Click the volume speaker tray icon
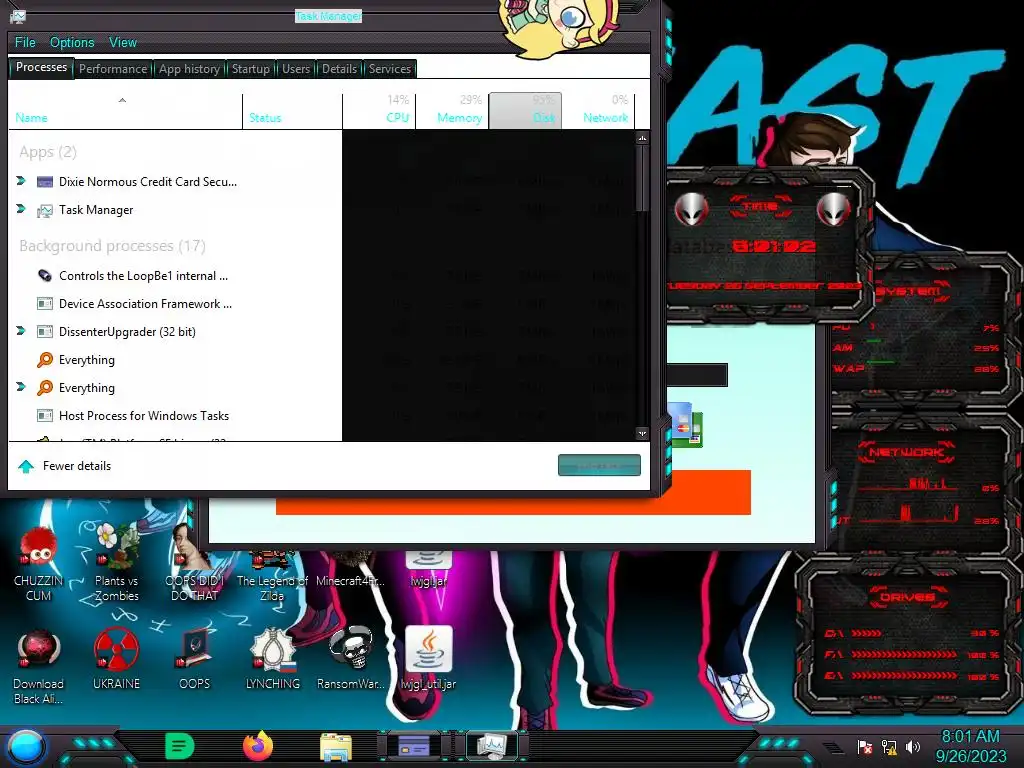The height and width of the screenshot is (768, 1024). (913, 746)
